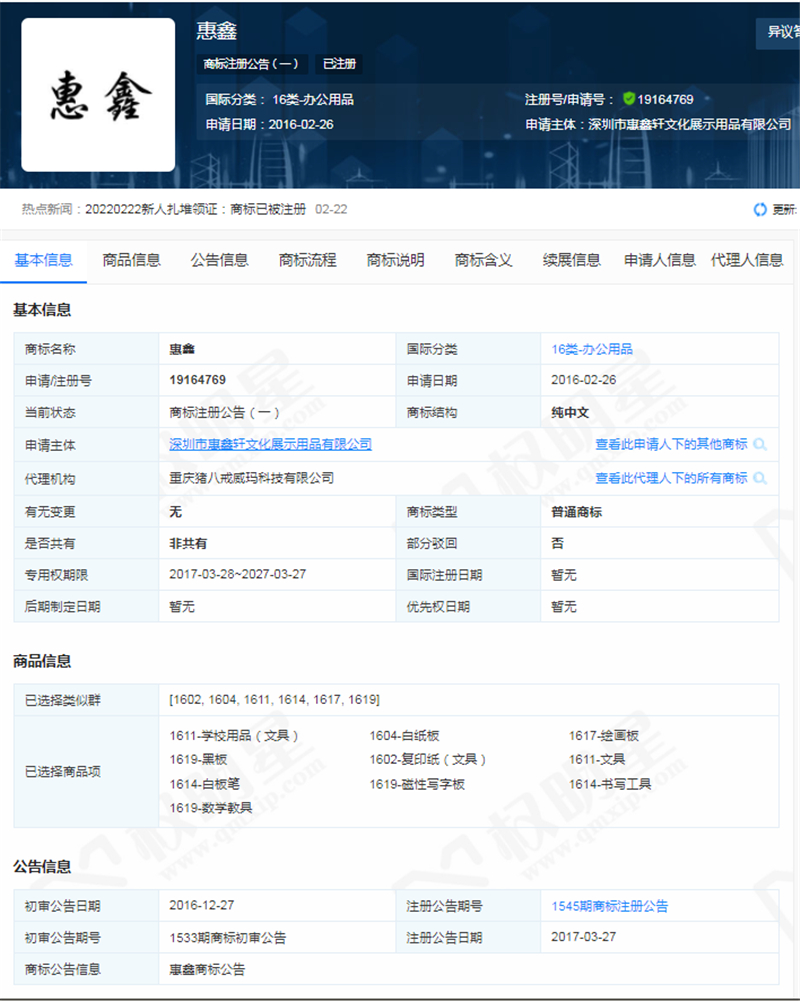Image resolution: width=800 pixels, height=1001 pixels.
Task: Click the header applicant 深圳市惠鑫轩文化展示用品有限公司
Action: 690,124
